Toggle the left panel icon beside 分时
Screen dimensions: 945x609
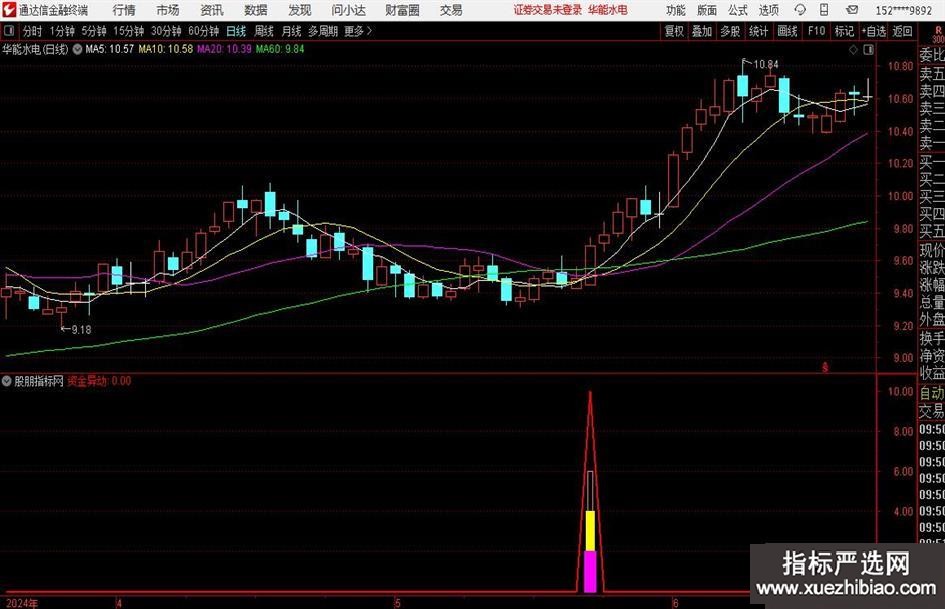[x=8, y=31]
